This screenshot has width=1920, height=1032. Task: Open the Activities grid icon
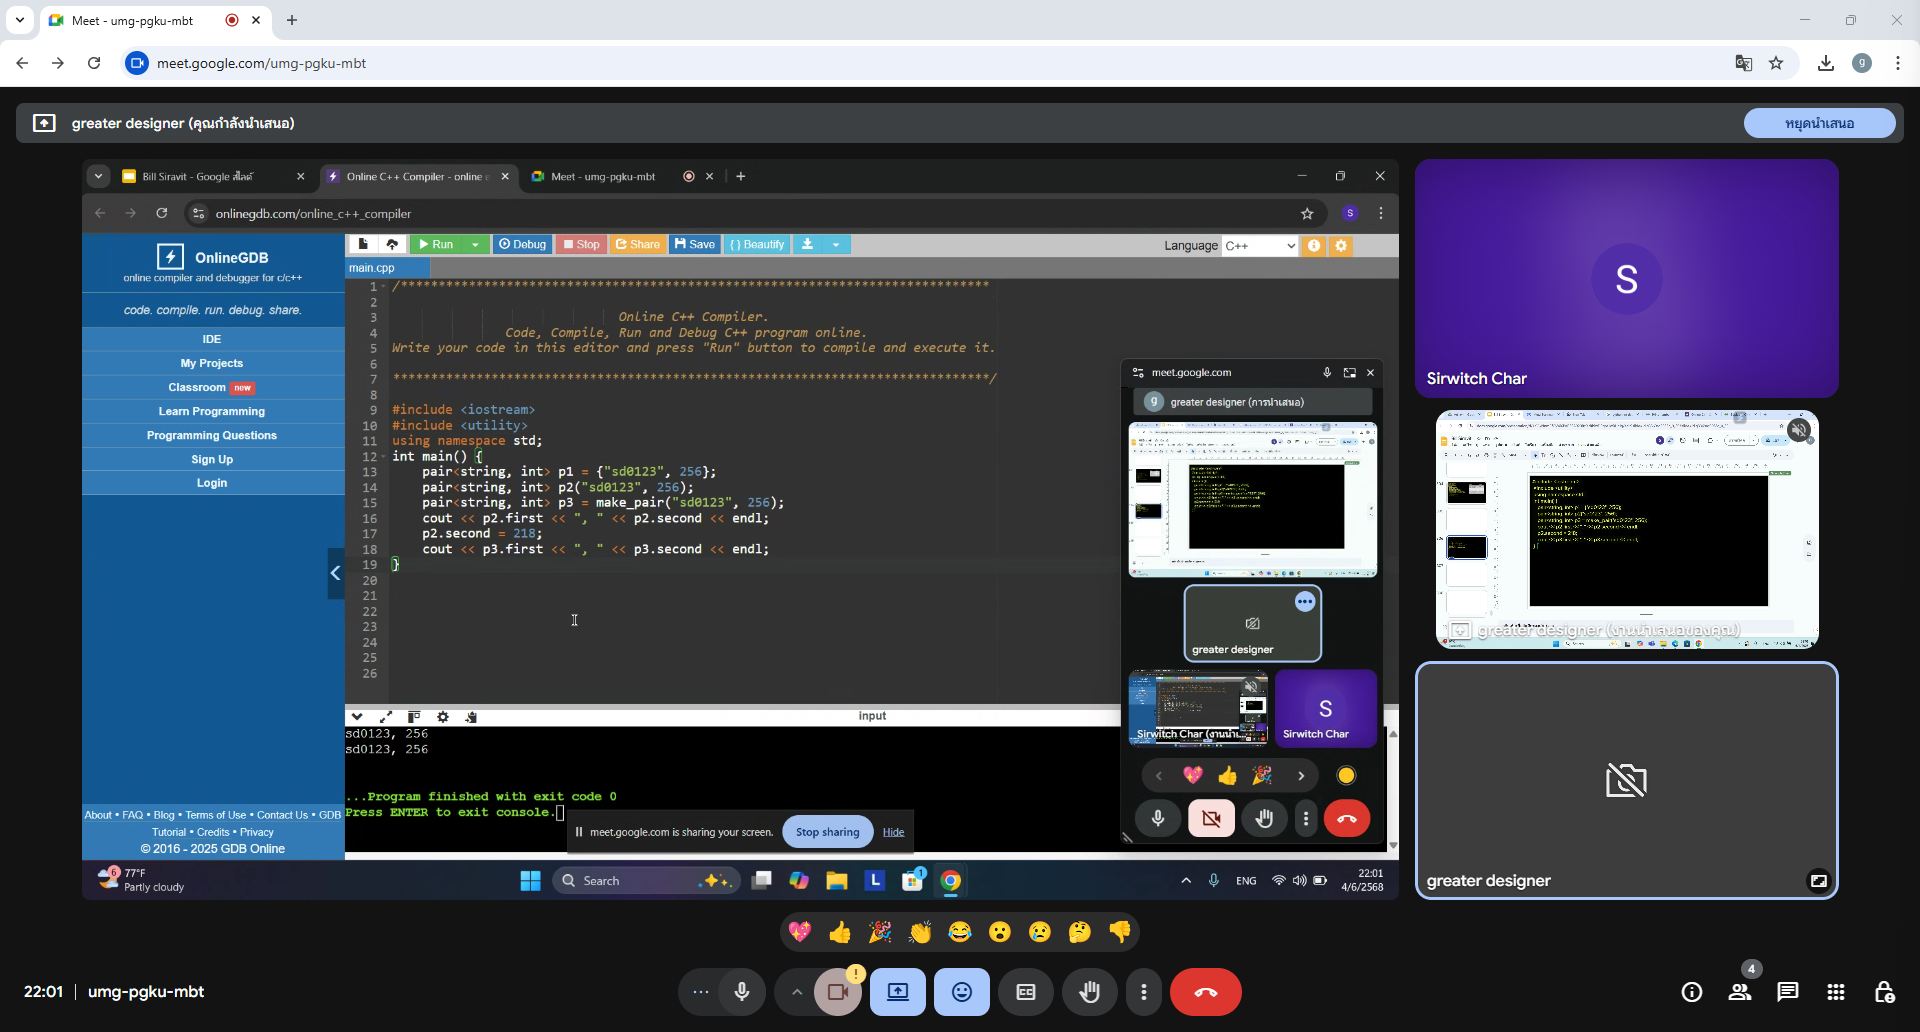(x=1836, y=992)
